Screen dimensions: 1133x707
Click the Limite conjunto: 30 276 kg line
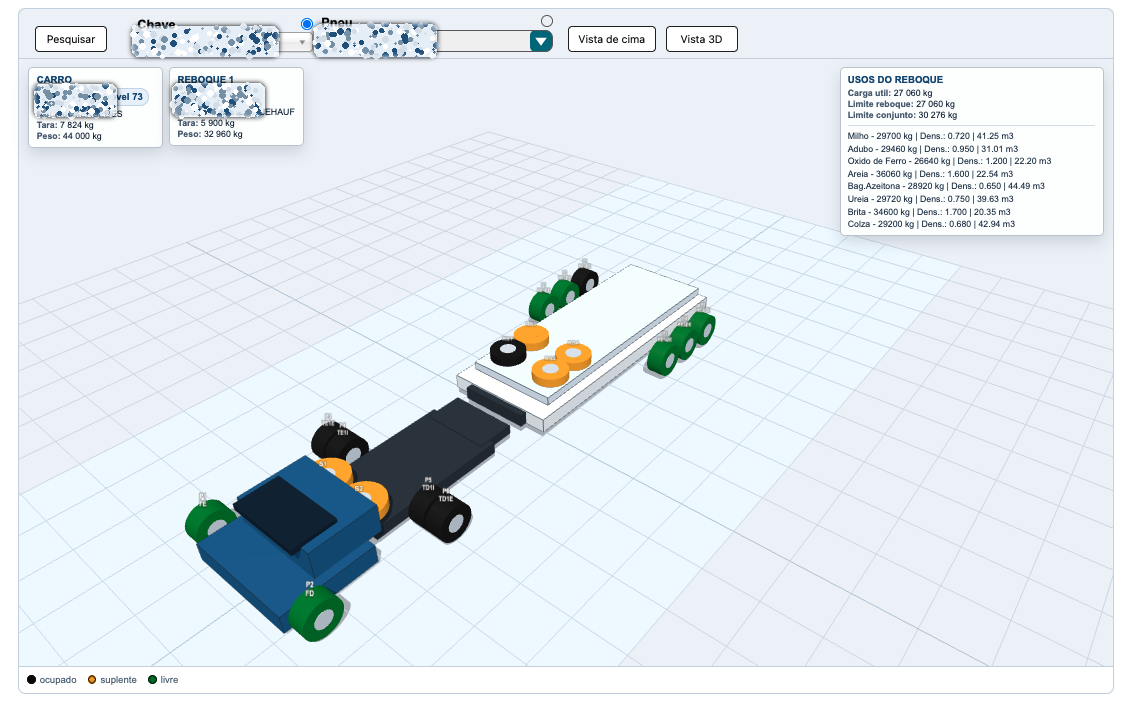point(902,115)
